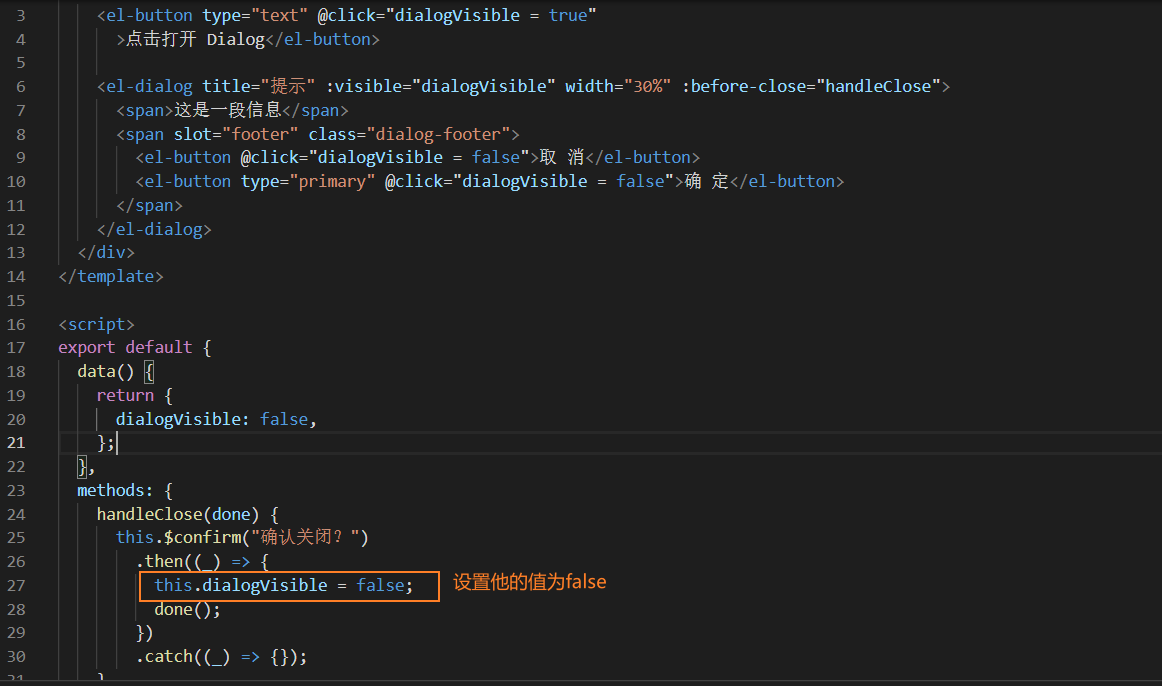Place cursor after "};" on line 21

(116, 443)
